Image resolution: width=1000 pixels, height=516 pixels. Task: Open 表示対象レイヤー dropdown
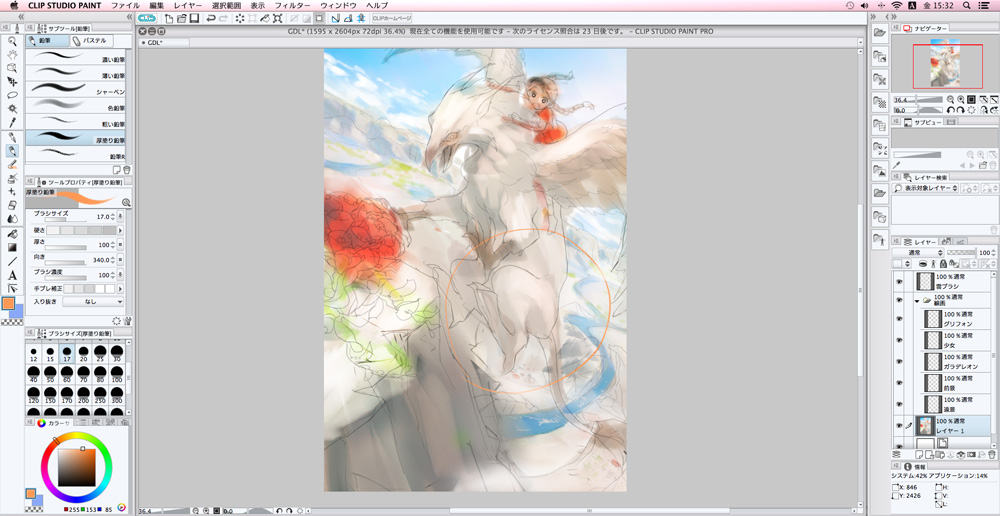pyautogui.click(x=926, y=188)
